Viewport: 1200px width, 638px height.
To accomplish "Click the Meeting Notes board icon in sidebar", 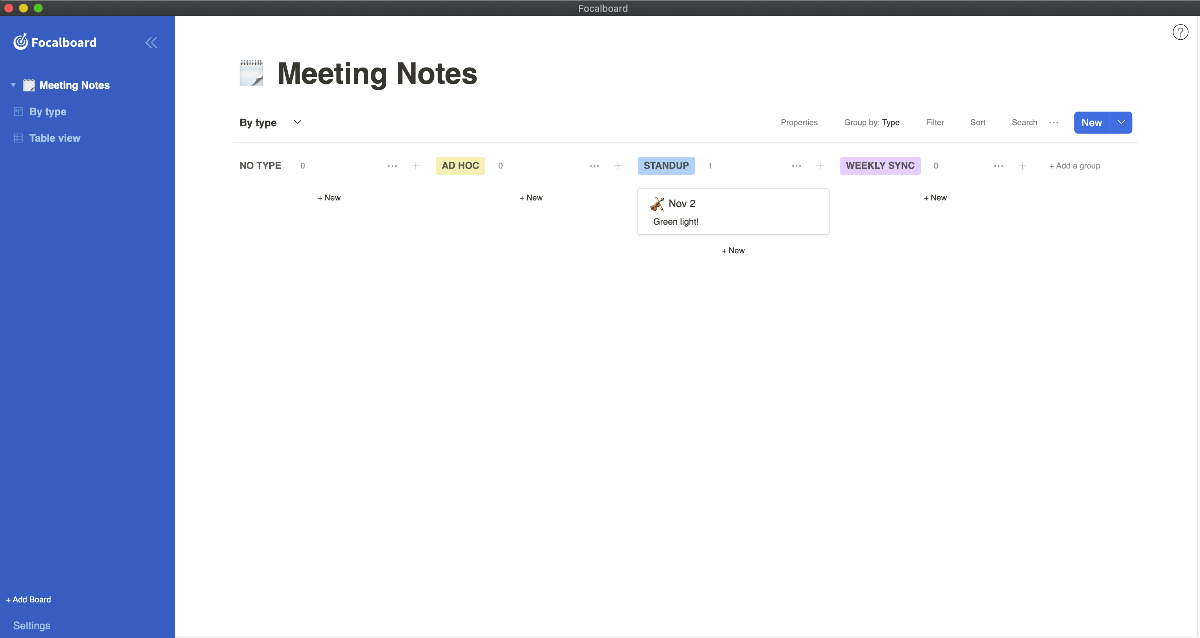I will 29,85.
